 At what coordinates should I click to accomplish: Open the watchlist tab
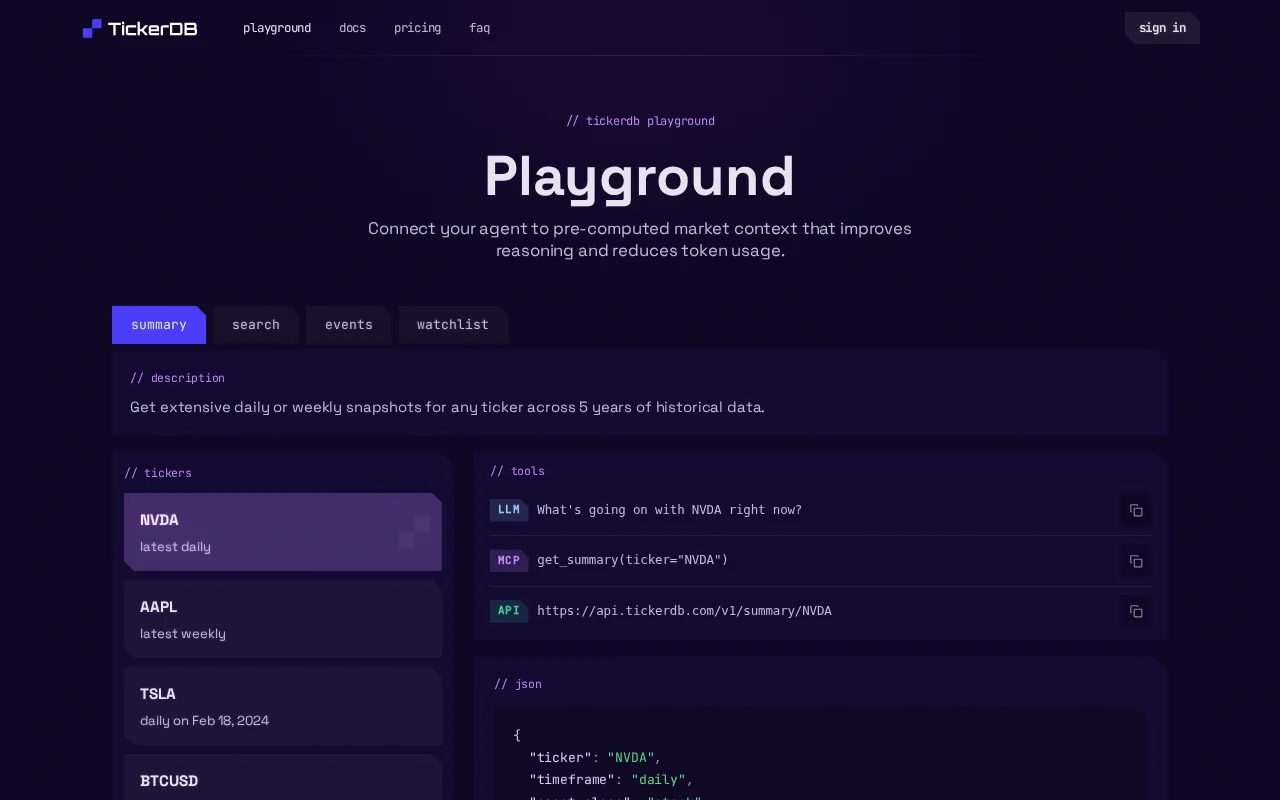point(453,325)
